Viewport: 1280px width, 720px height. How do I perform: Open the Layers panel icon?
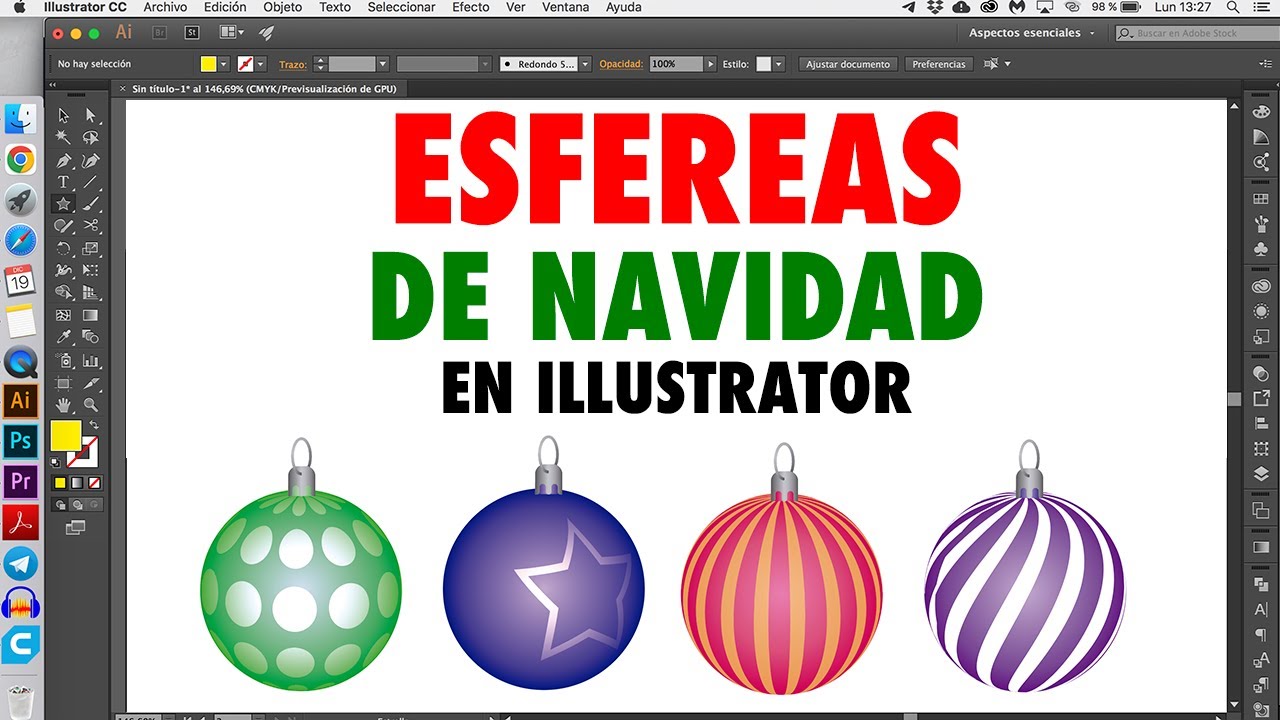click(x=1261, y=475)
